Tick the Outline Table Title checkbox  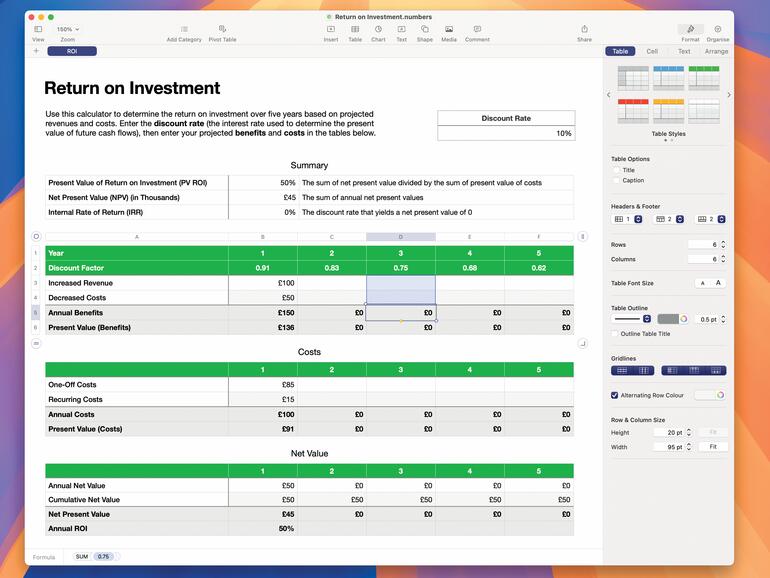[614, 333]
